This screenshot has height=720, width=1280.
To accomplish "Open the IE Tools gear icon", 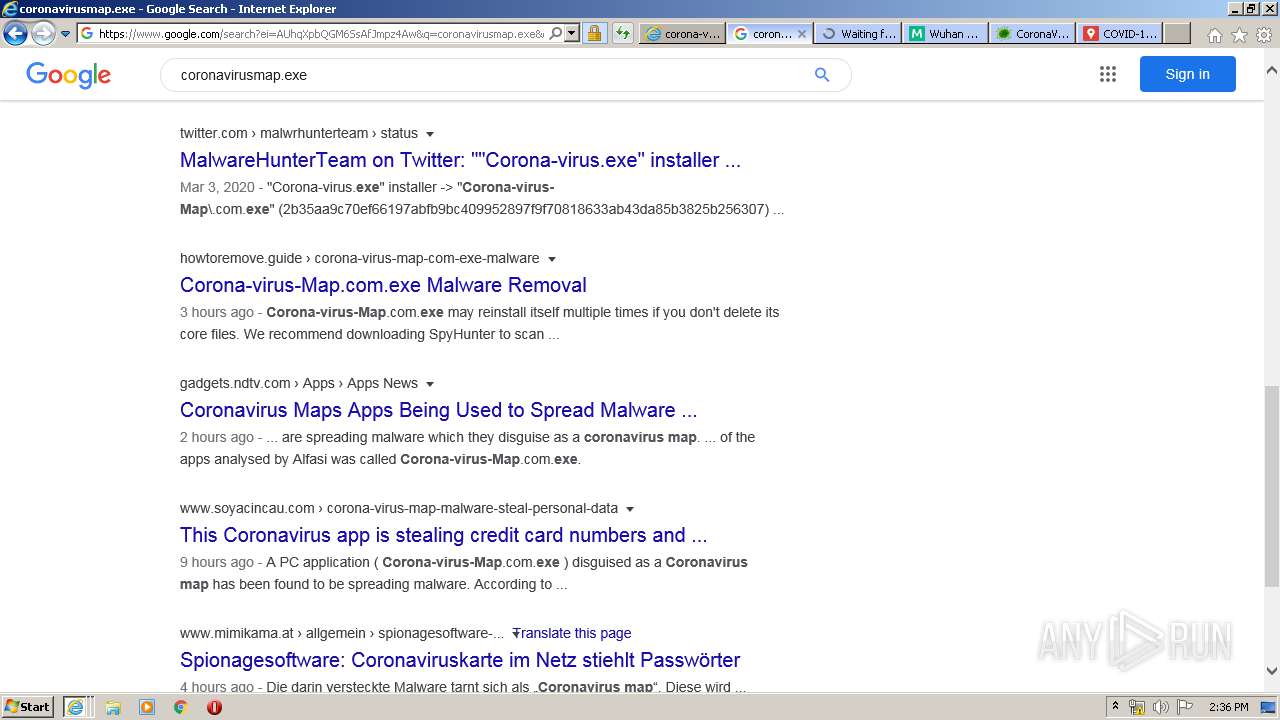I will pyautogui.click(x=1264, y=35).
